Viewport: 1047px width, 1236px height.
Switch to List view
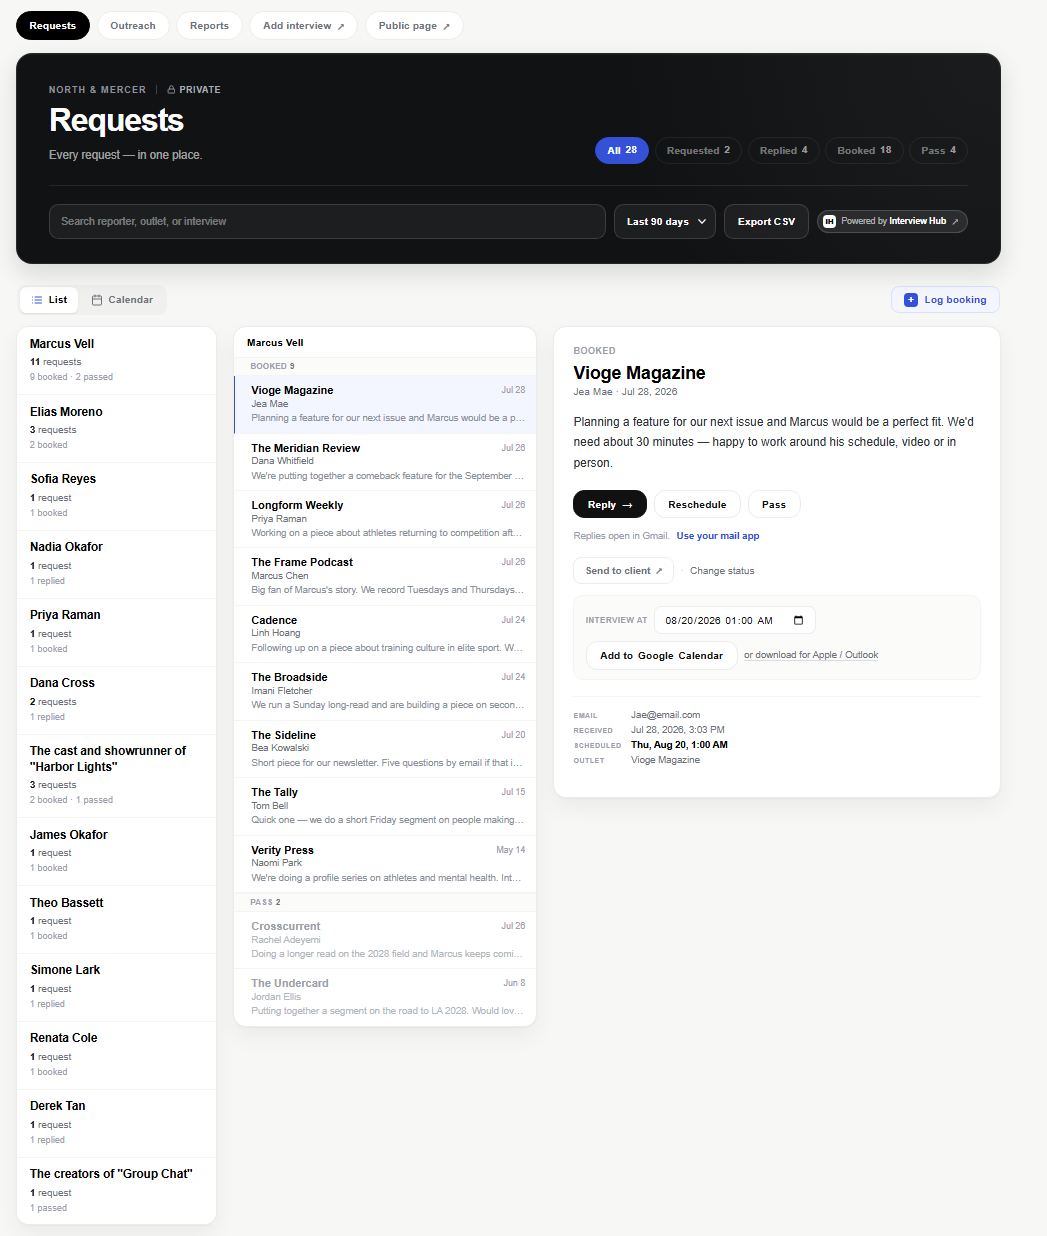[x=49, y=300]
